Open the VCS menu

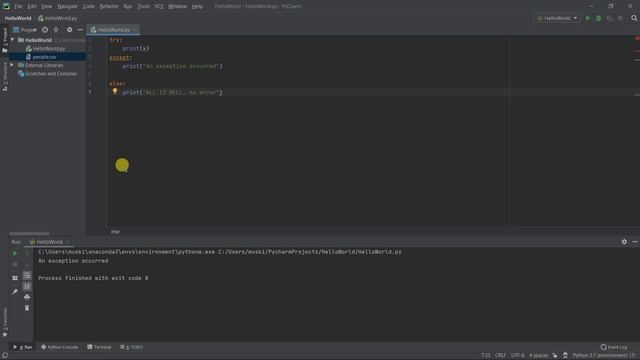click(159, 7)
